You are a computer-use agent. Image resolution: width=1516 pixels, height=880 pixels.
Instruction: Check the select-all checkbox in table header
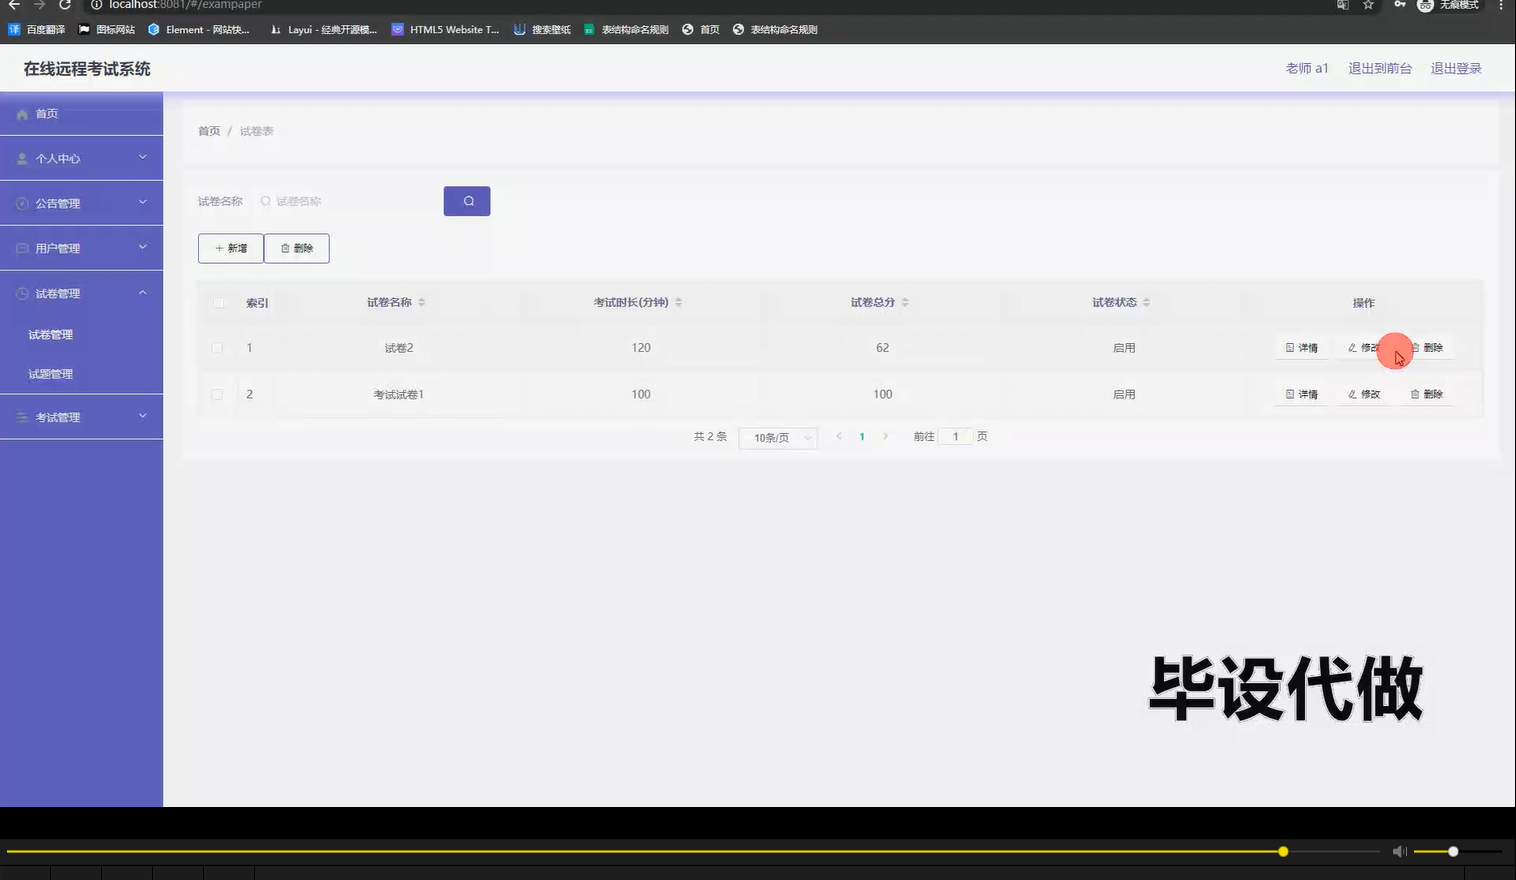(217, 301)
